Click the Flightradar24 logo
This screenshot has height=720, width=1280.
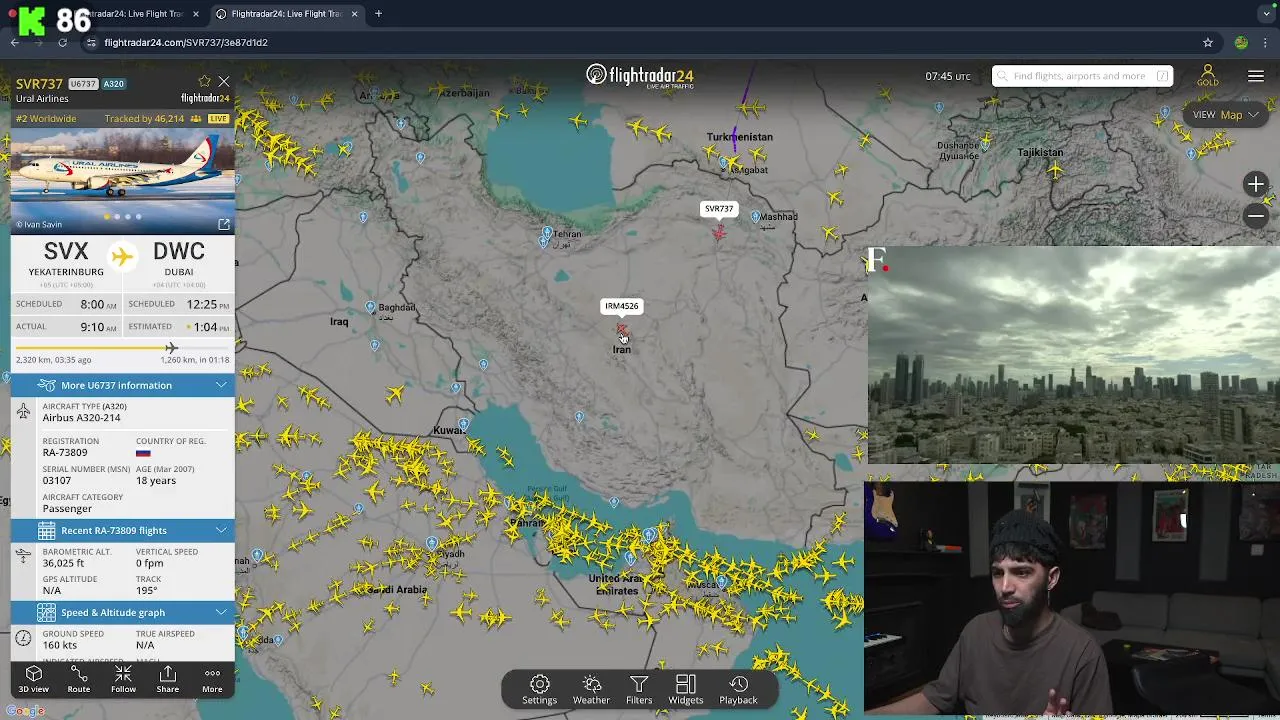tap(640, 76)
